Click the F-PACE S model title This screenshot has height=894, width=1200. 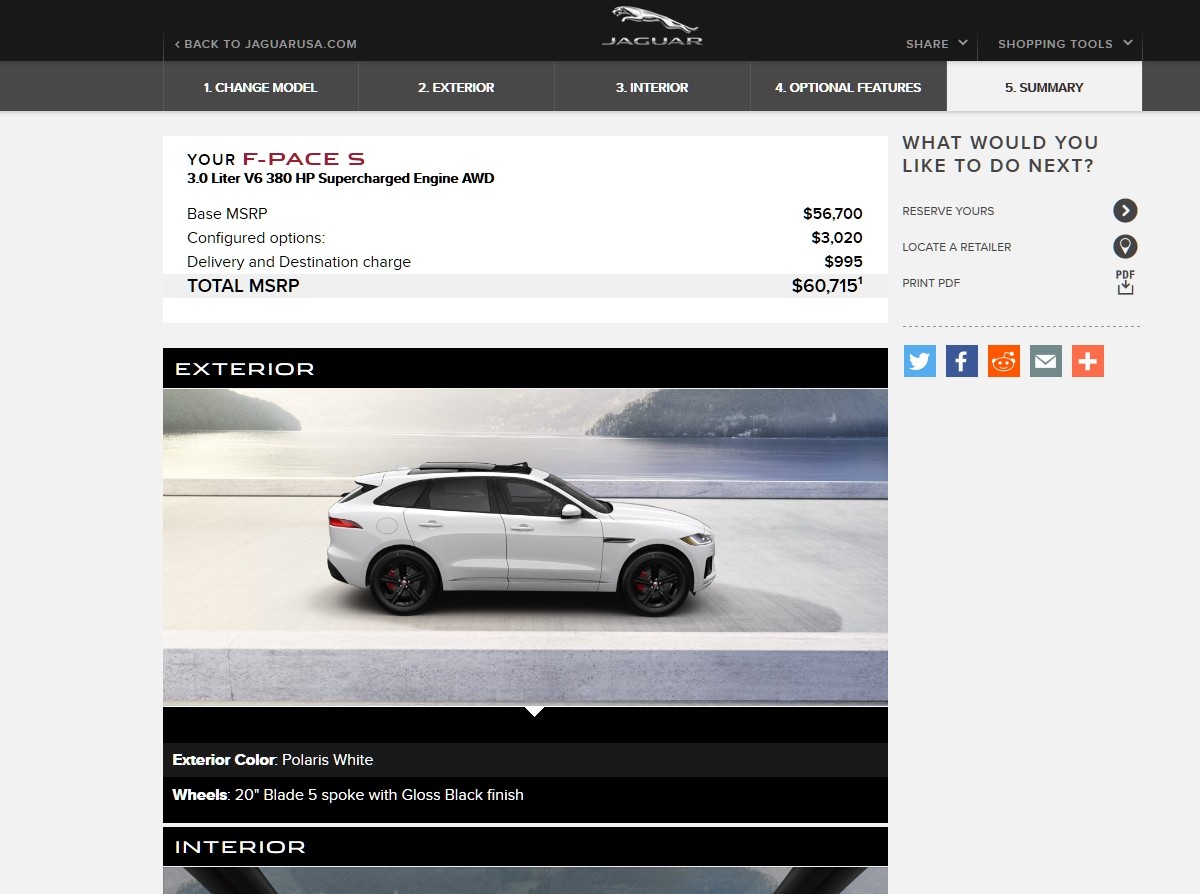click(303, 159)
